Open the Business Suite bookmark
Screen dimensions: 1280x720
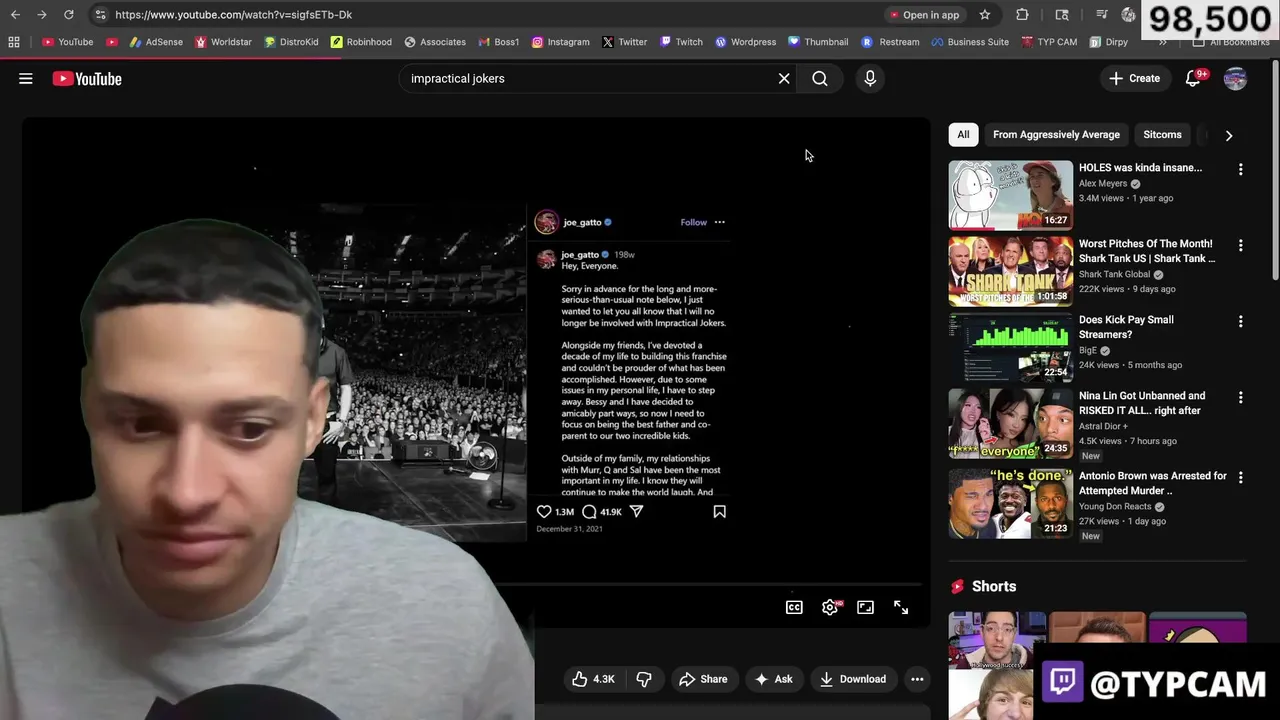970,42
